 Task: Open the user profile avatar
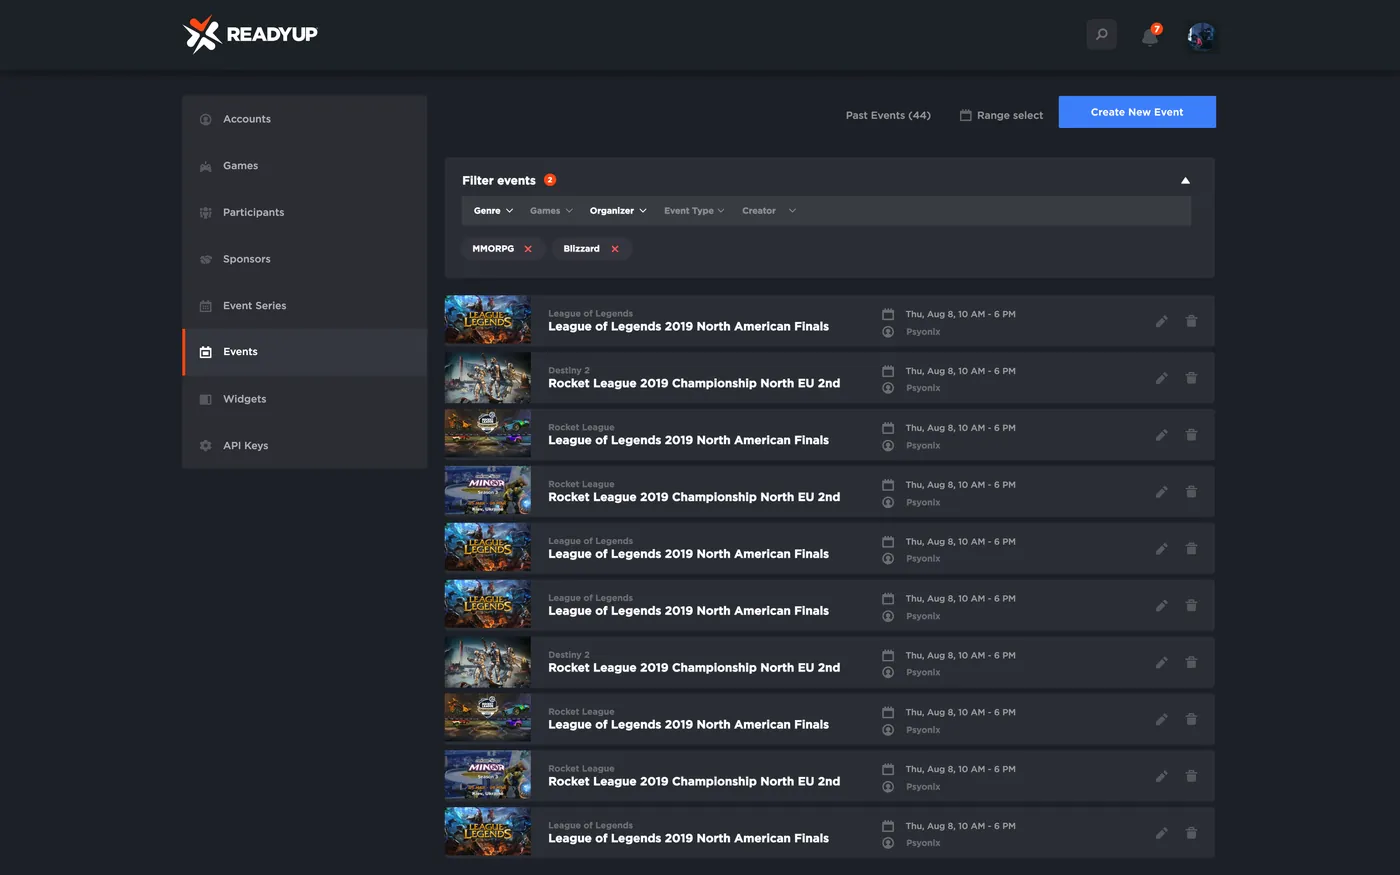1200,36
